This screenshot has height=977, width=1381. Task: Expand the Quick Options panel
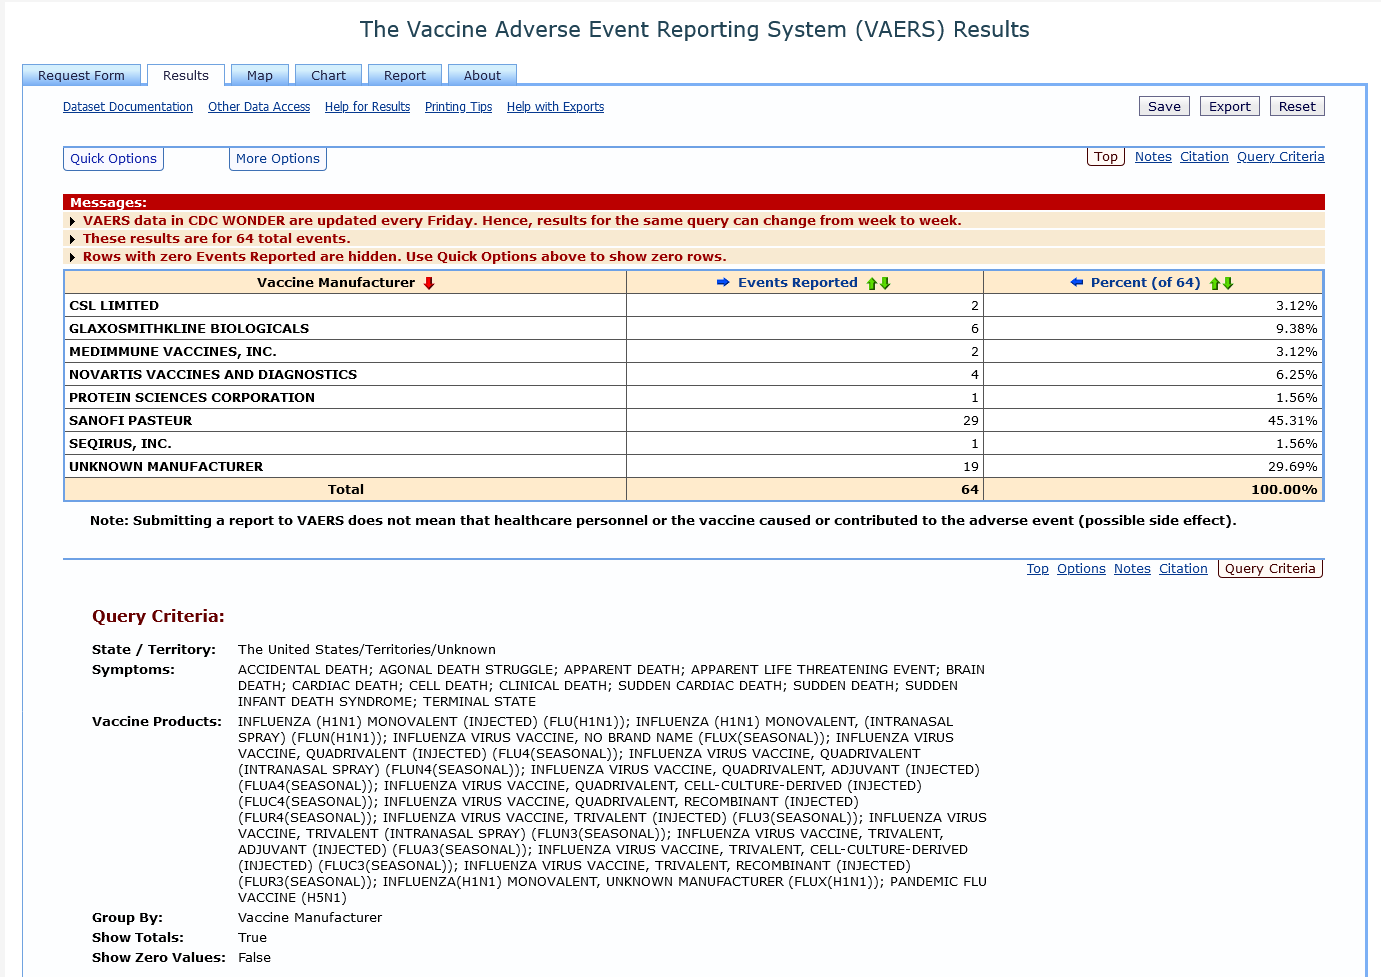(x=113, y=159)
